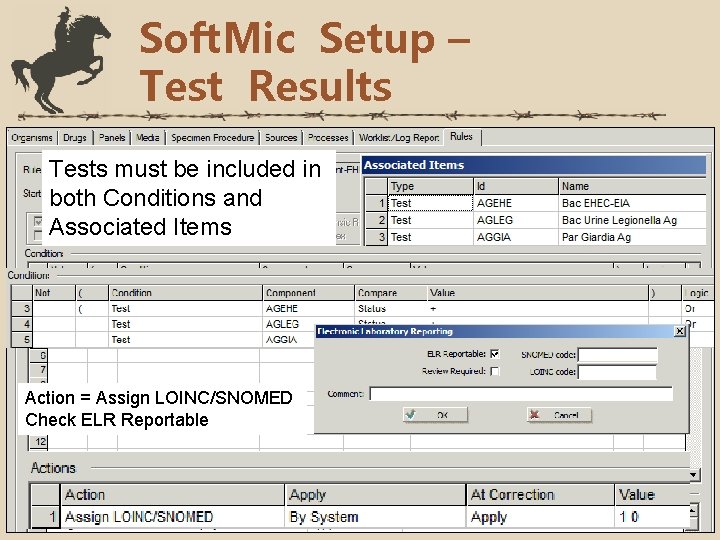The width and height of the screenshot is (720, 540).
Task: Select row 12 header in conditions grid
Action: [x=40, y=441]
